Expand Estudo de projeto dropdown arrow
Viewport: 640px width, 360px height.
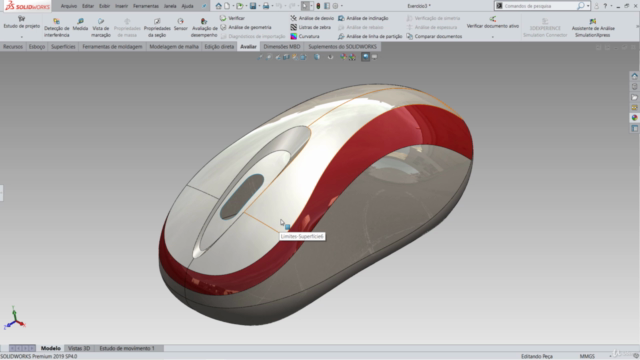click(x=22, y=37)
